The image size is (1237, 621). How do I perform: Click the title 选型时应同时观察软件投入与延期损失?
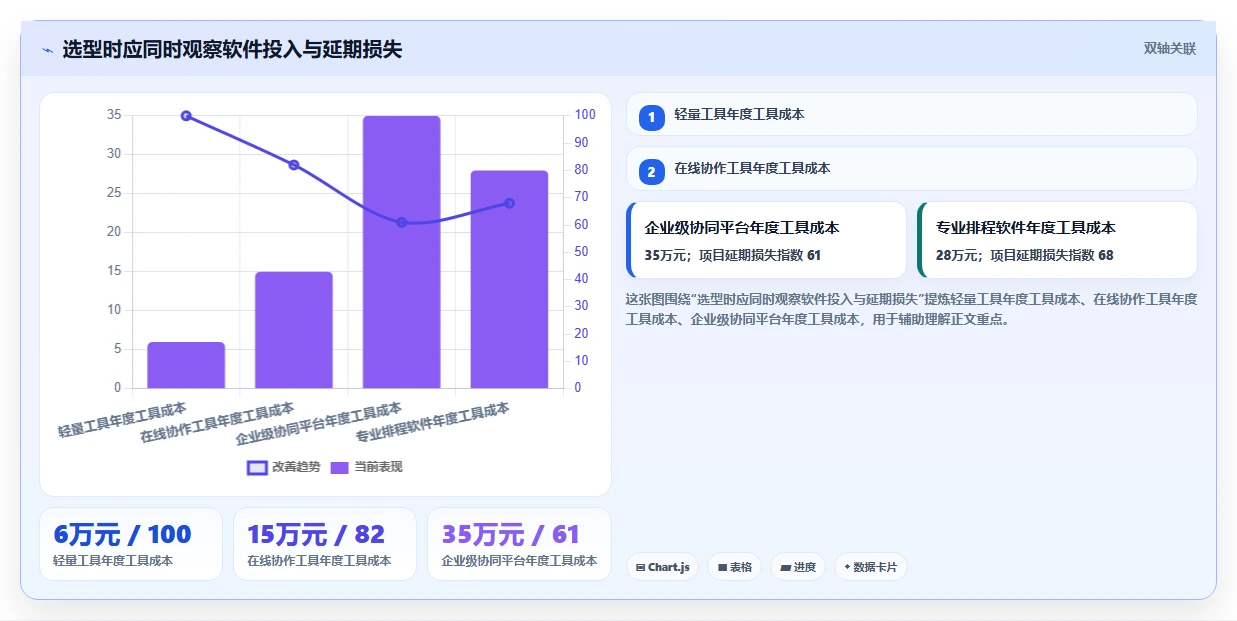point(232,49)
